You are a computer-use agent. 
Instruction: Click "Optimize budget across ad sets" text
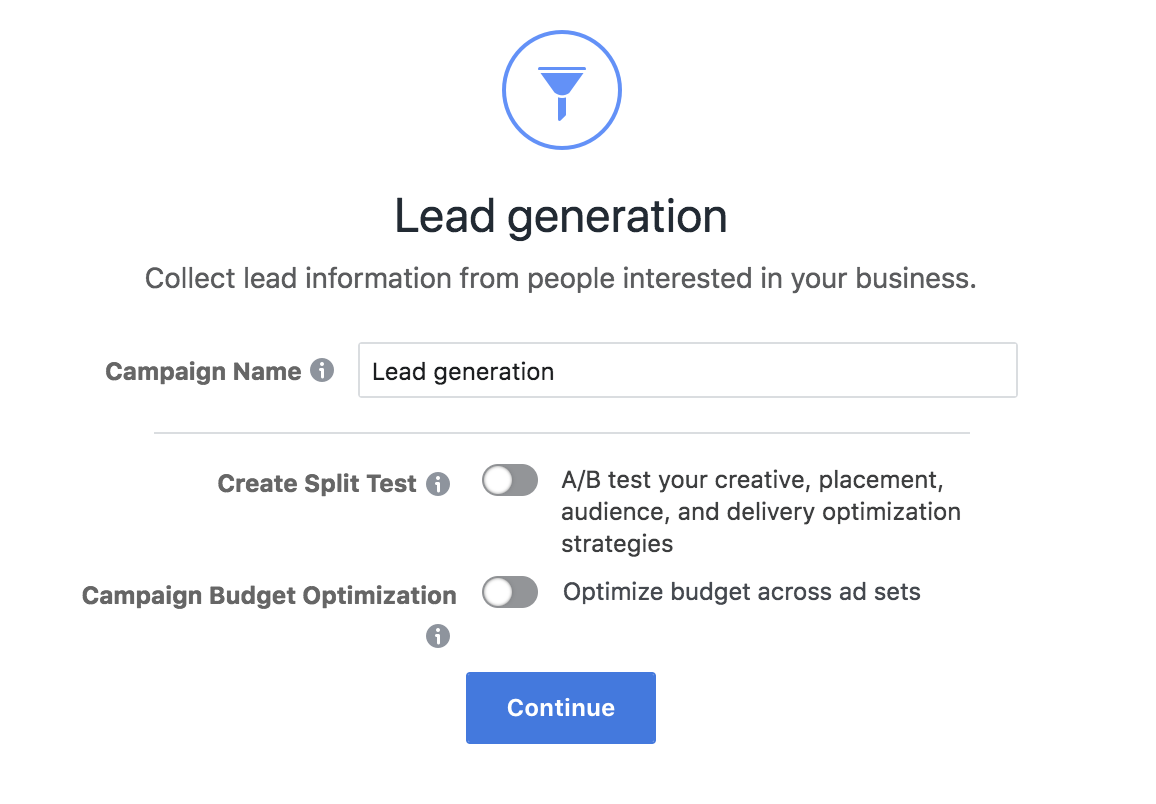point(741,592)
